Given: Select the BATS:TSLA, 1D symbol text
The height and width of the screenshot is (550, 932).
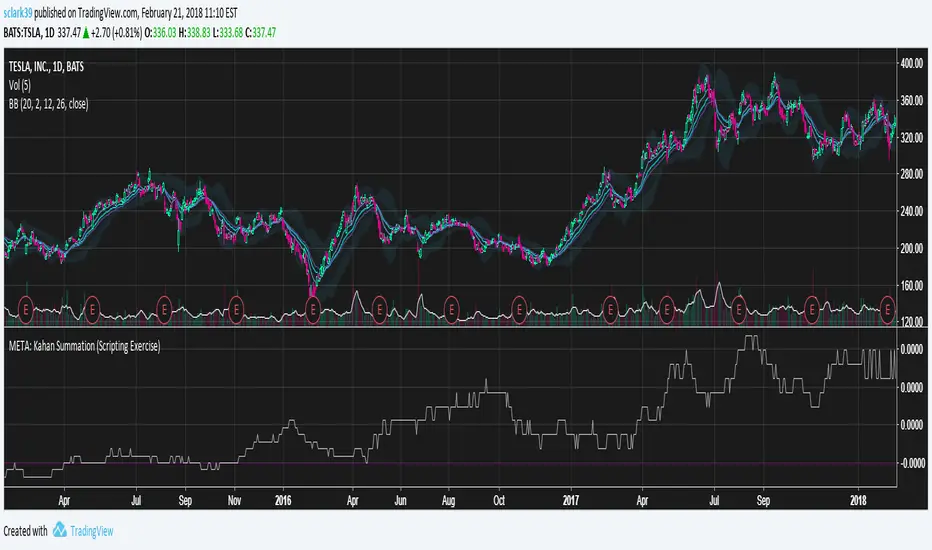Looking at the screenshot, I should click(x=29, y=33).
